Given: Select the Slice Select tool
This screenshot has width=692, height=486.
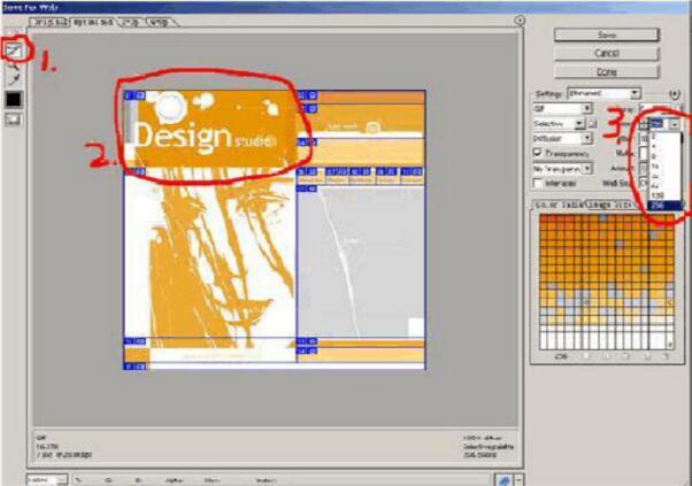Looking at the screenshot, I should (15, 49).
